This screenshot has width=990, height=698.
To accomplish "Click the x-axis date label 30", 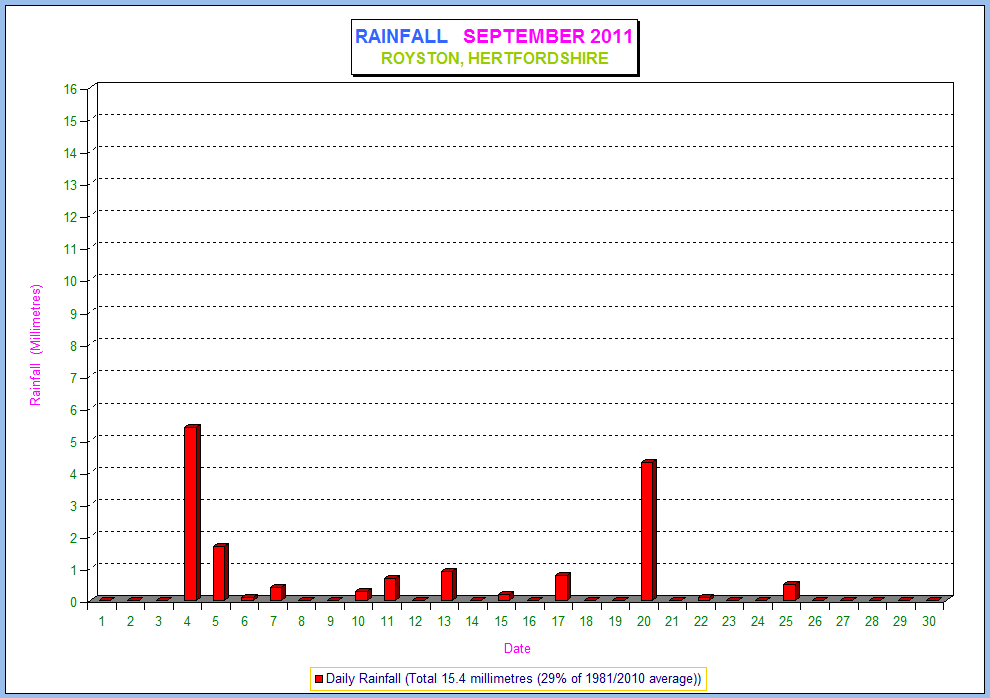I will [928, 622].
